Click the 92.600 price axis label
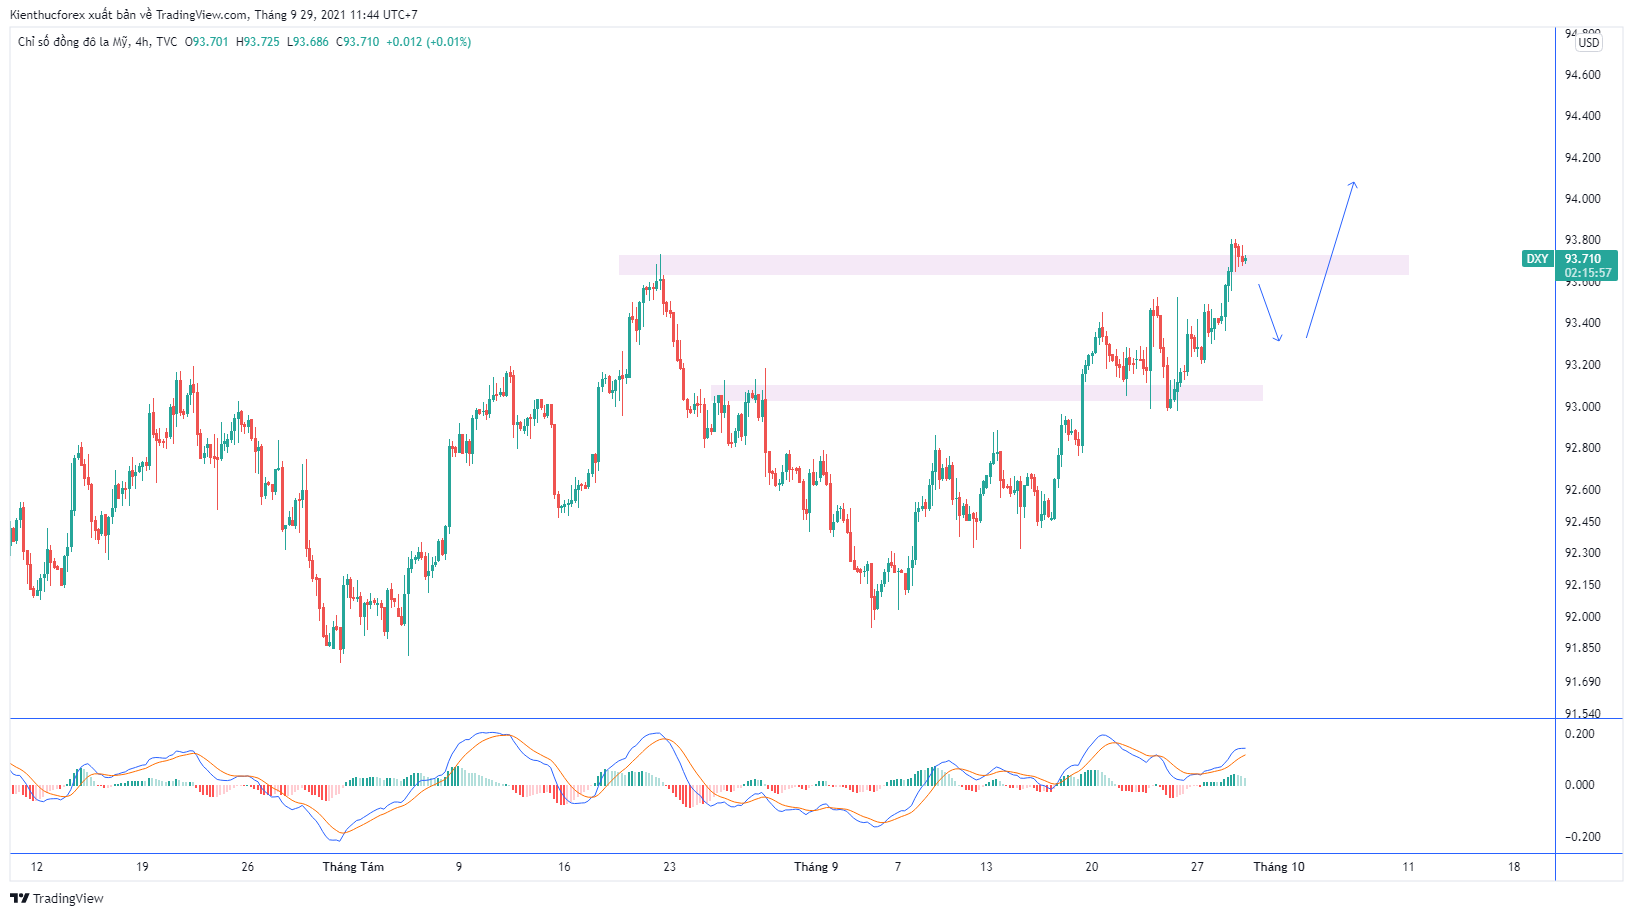Screen dimensions: 1633x916 [x=1583, y=490]
